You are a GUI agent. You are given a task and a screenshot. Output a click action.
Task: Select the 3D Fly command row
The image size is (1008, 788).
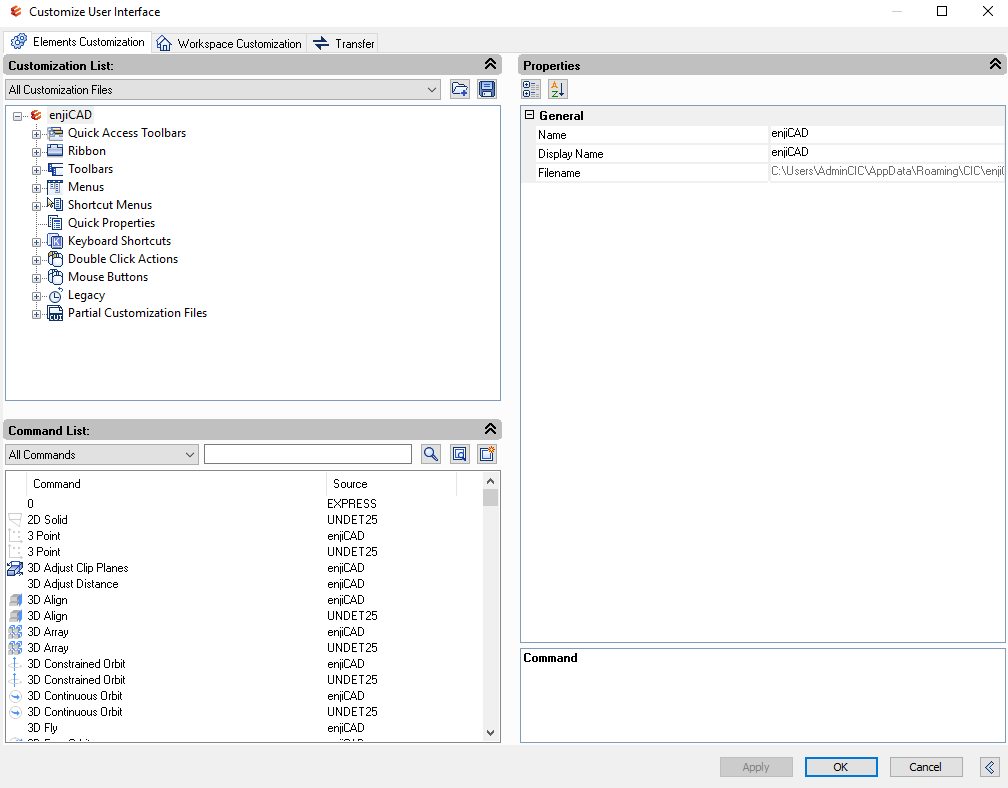point(244,728)
